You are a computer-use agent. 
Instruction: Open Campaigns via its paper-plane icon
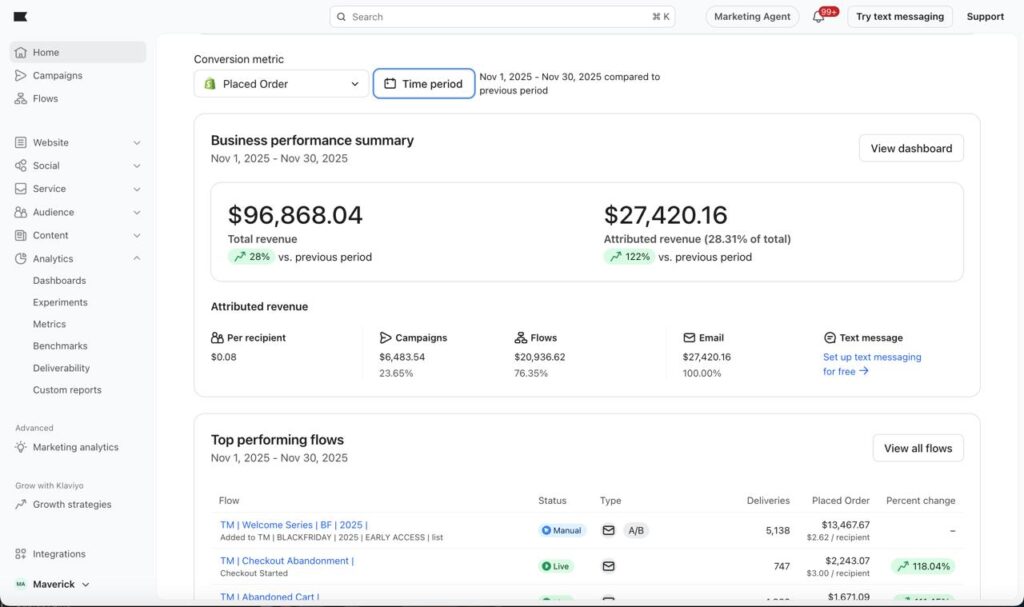pyautogui.click(x=21, y=76)
